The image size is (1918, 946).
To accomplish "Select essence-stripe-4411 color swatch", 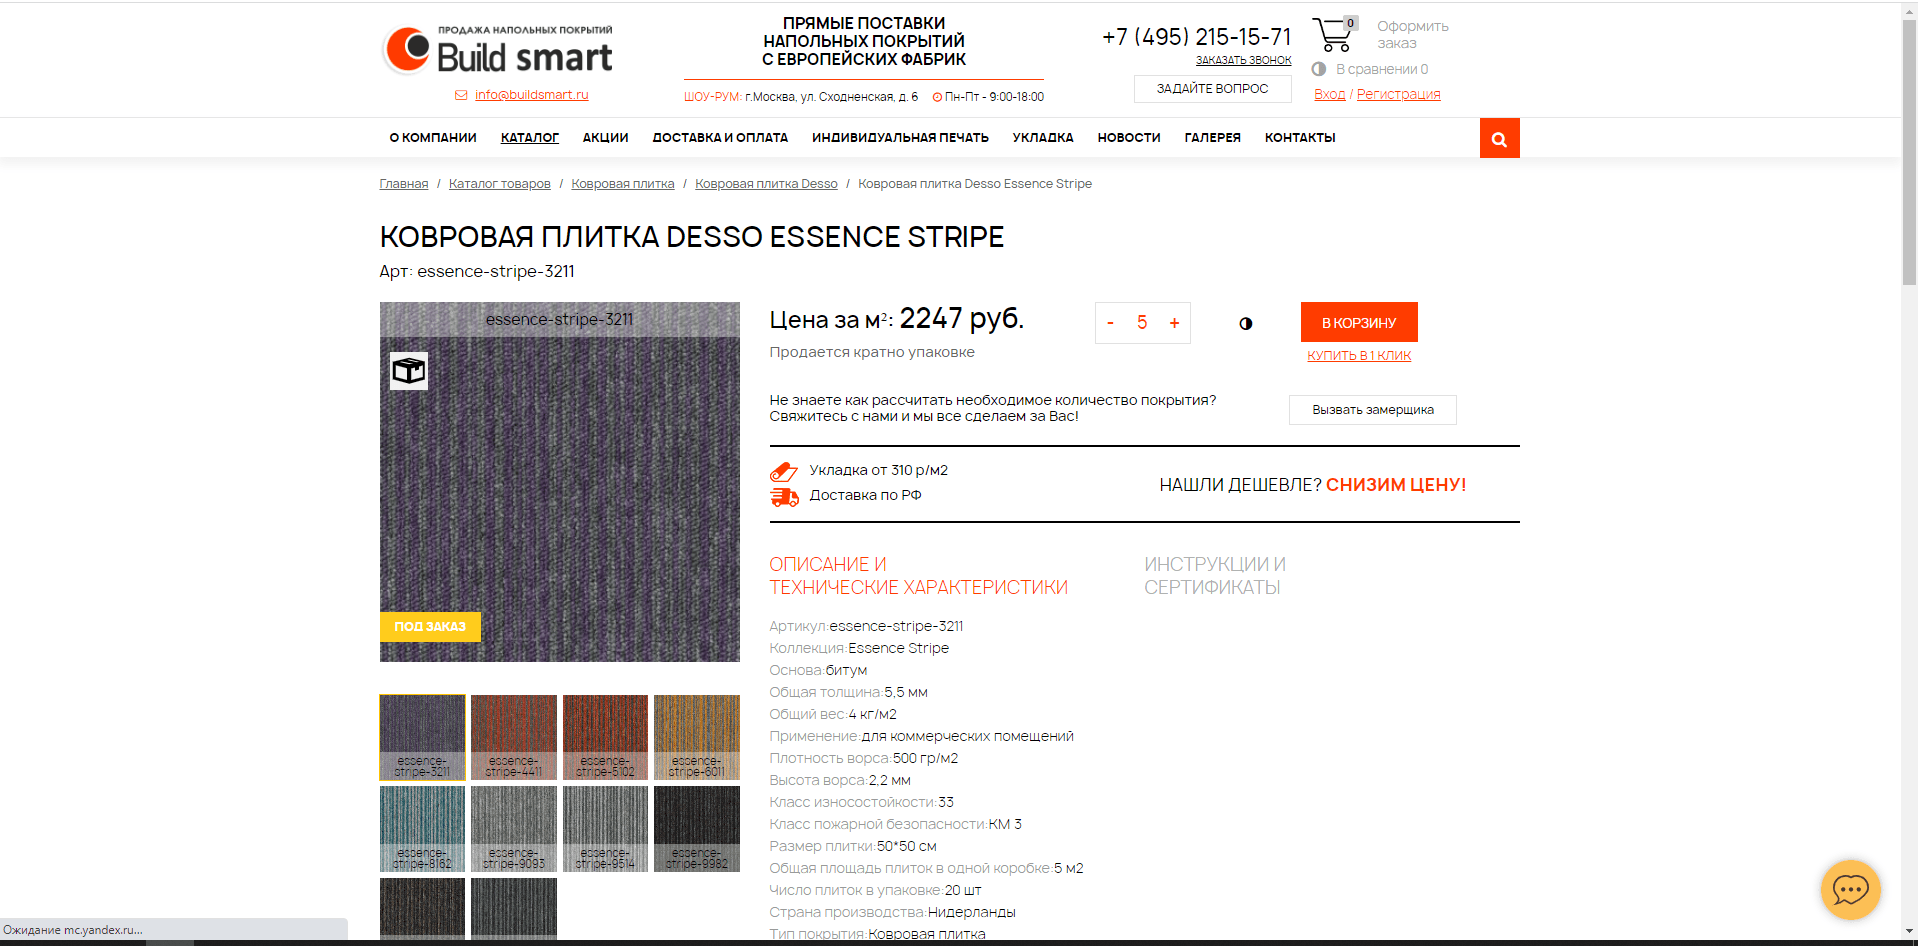I will [x=514, y=737].
